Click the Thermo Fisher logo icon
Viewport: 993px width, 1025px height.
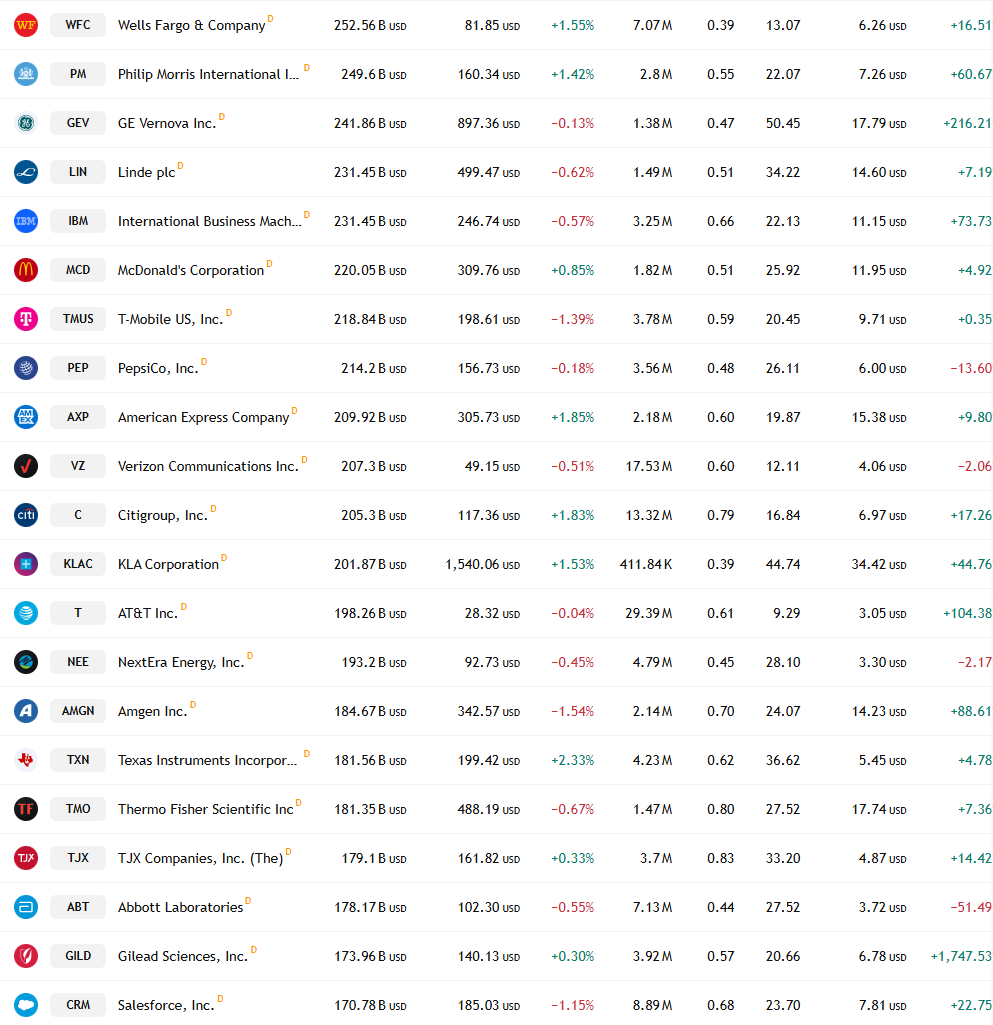pos(25,809)
